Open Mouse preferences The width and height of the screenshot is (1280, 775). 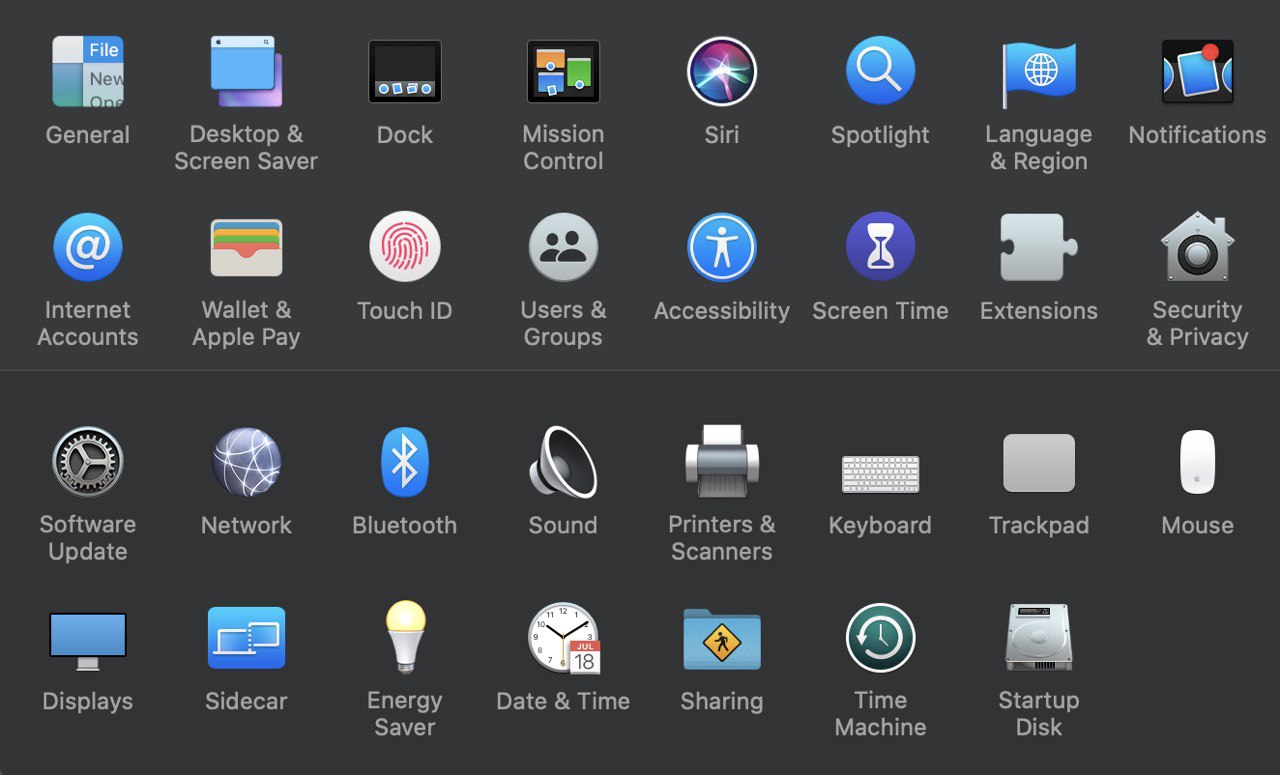coord(1197,462)
